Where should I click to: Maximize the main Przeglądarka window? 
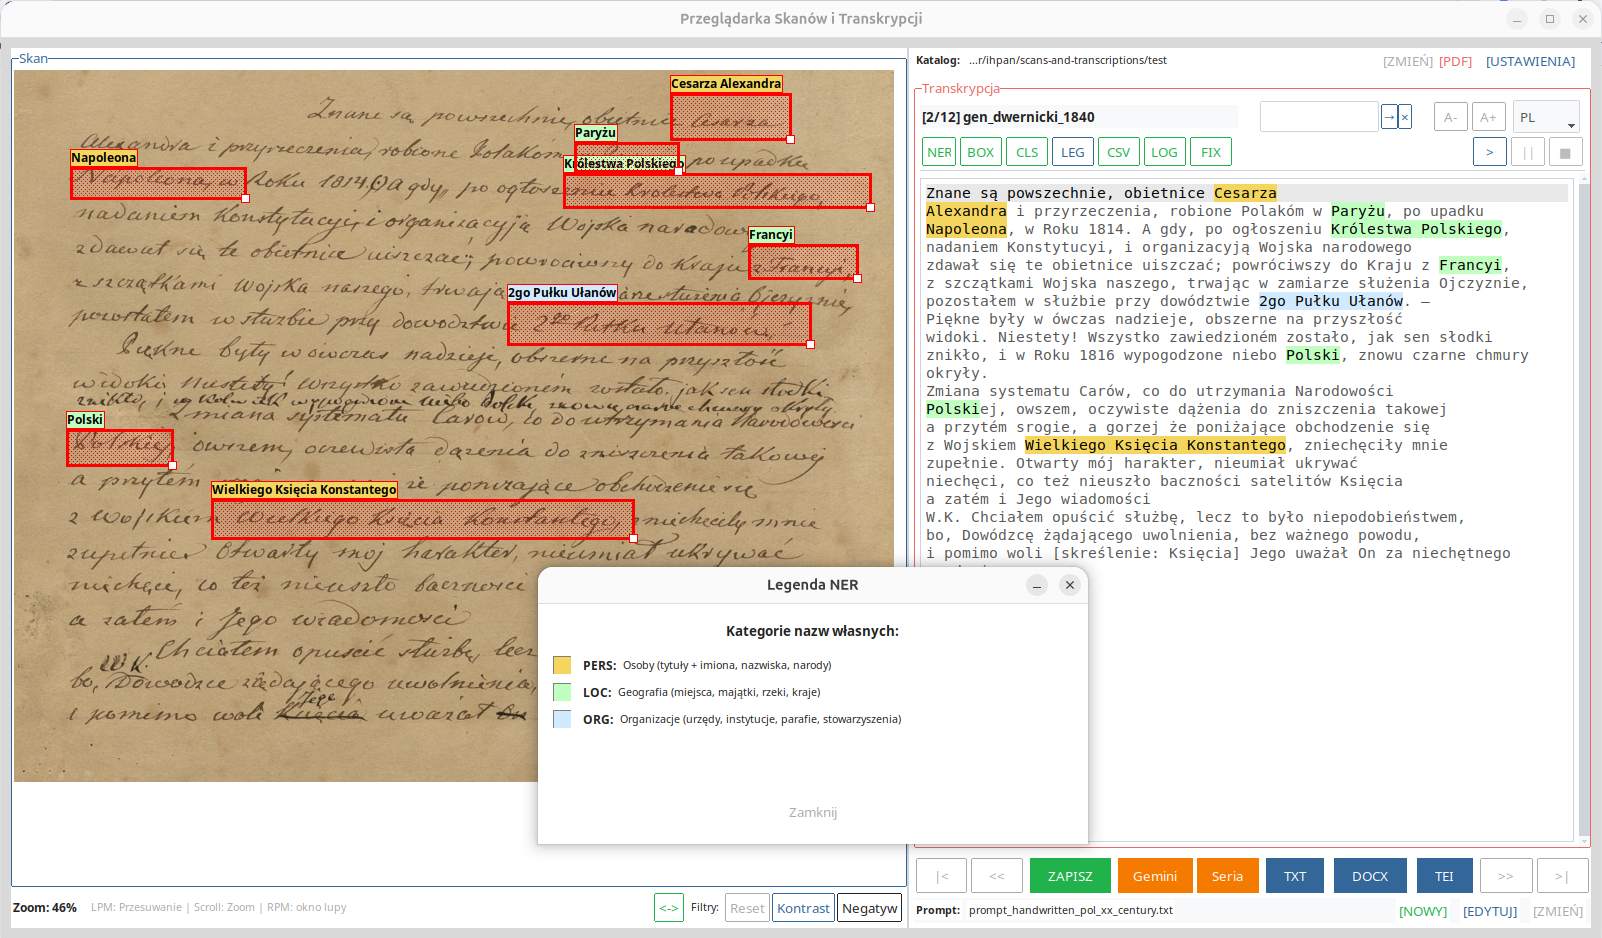[1550, 19]
